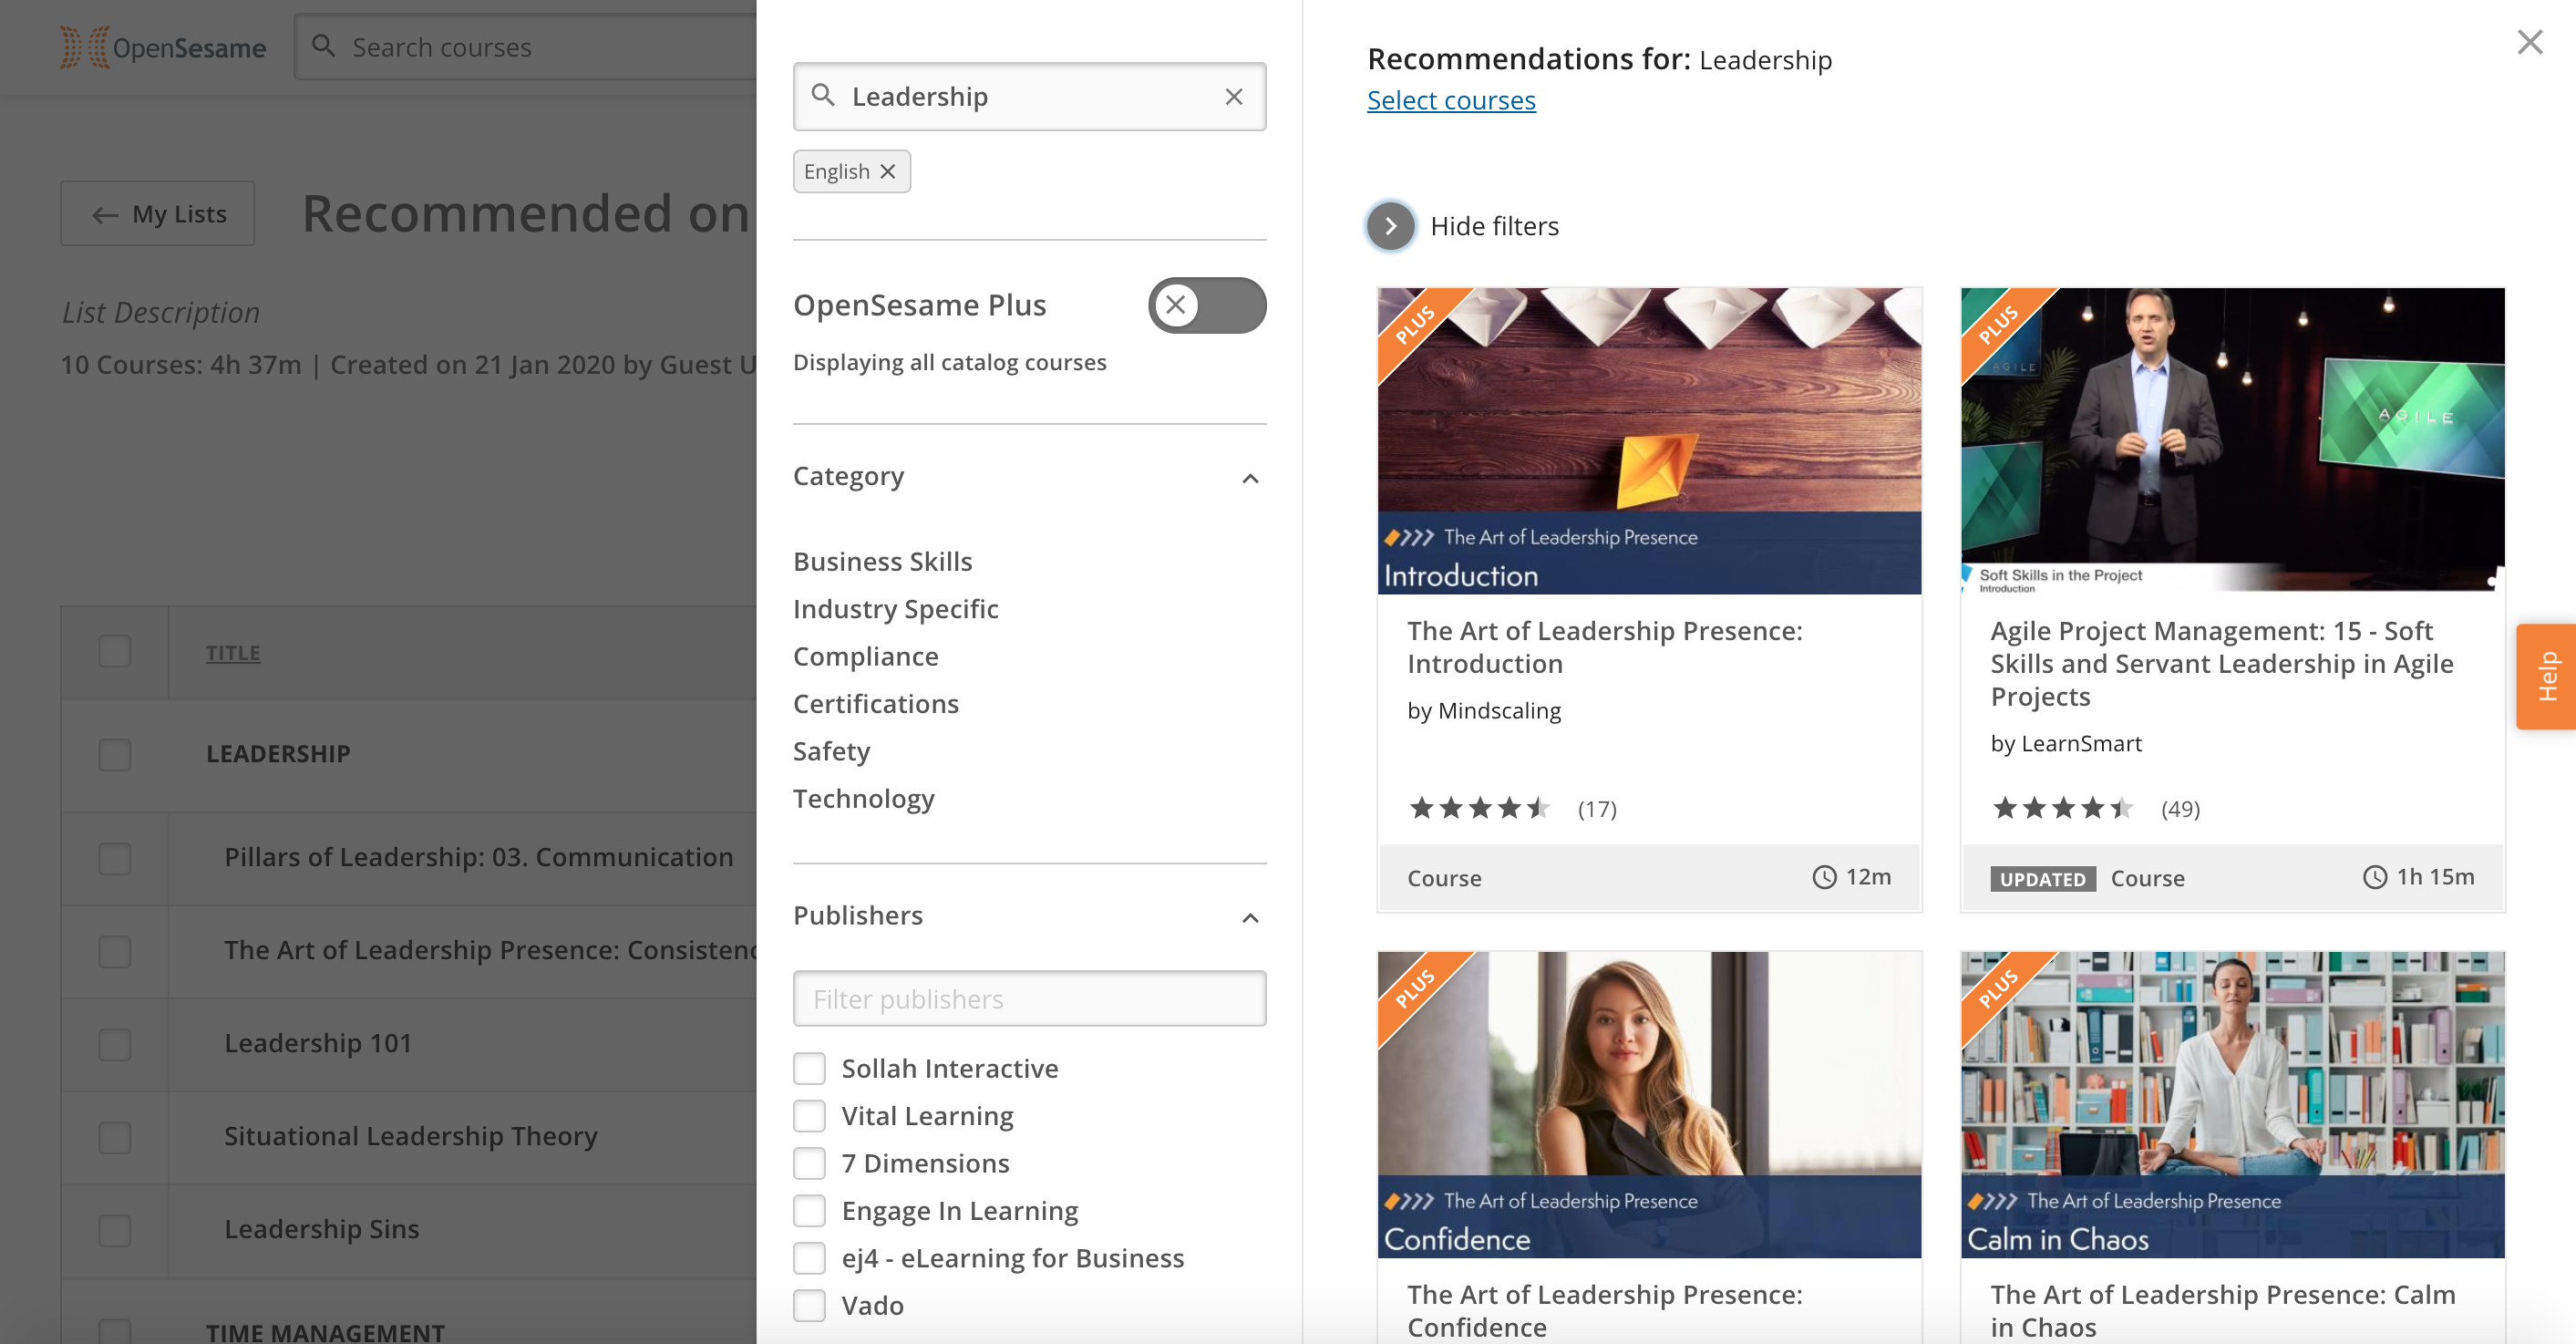
Task: Click the PLUS ribbon on Introduction course card
Action: pos(1415,326)
